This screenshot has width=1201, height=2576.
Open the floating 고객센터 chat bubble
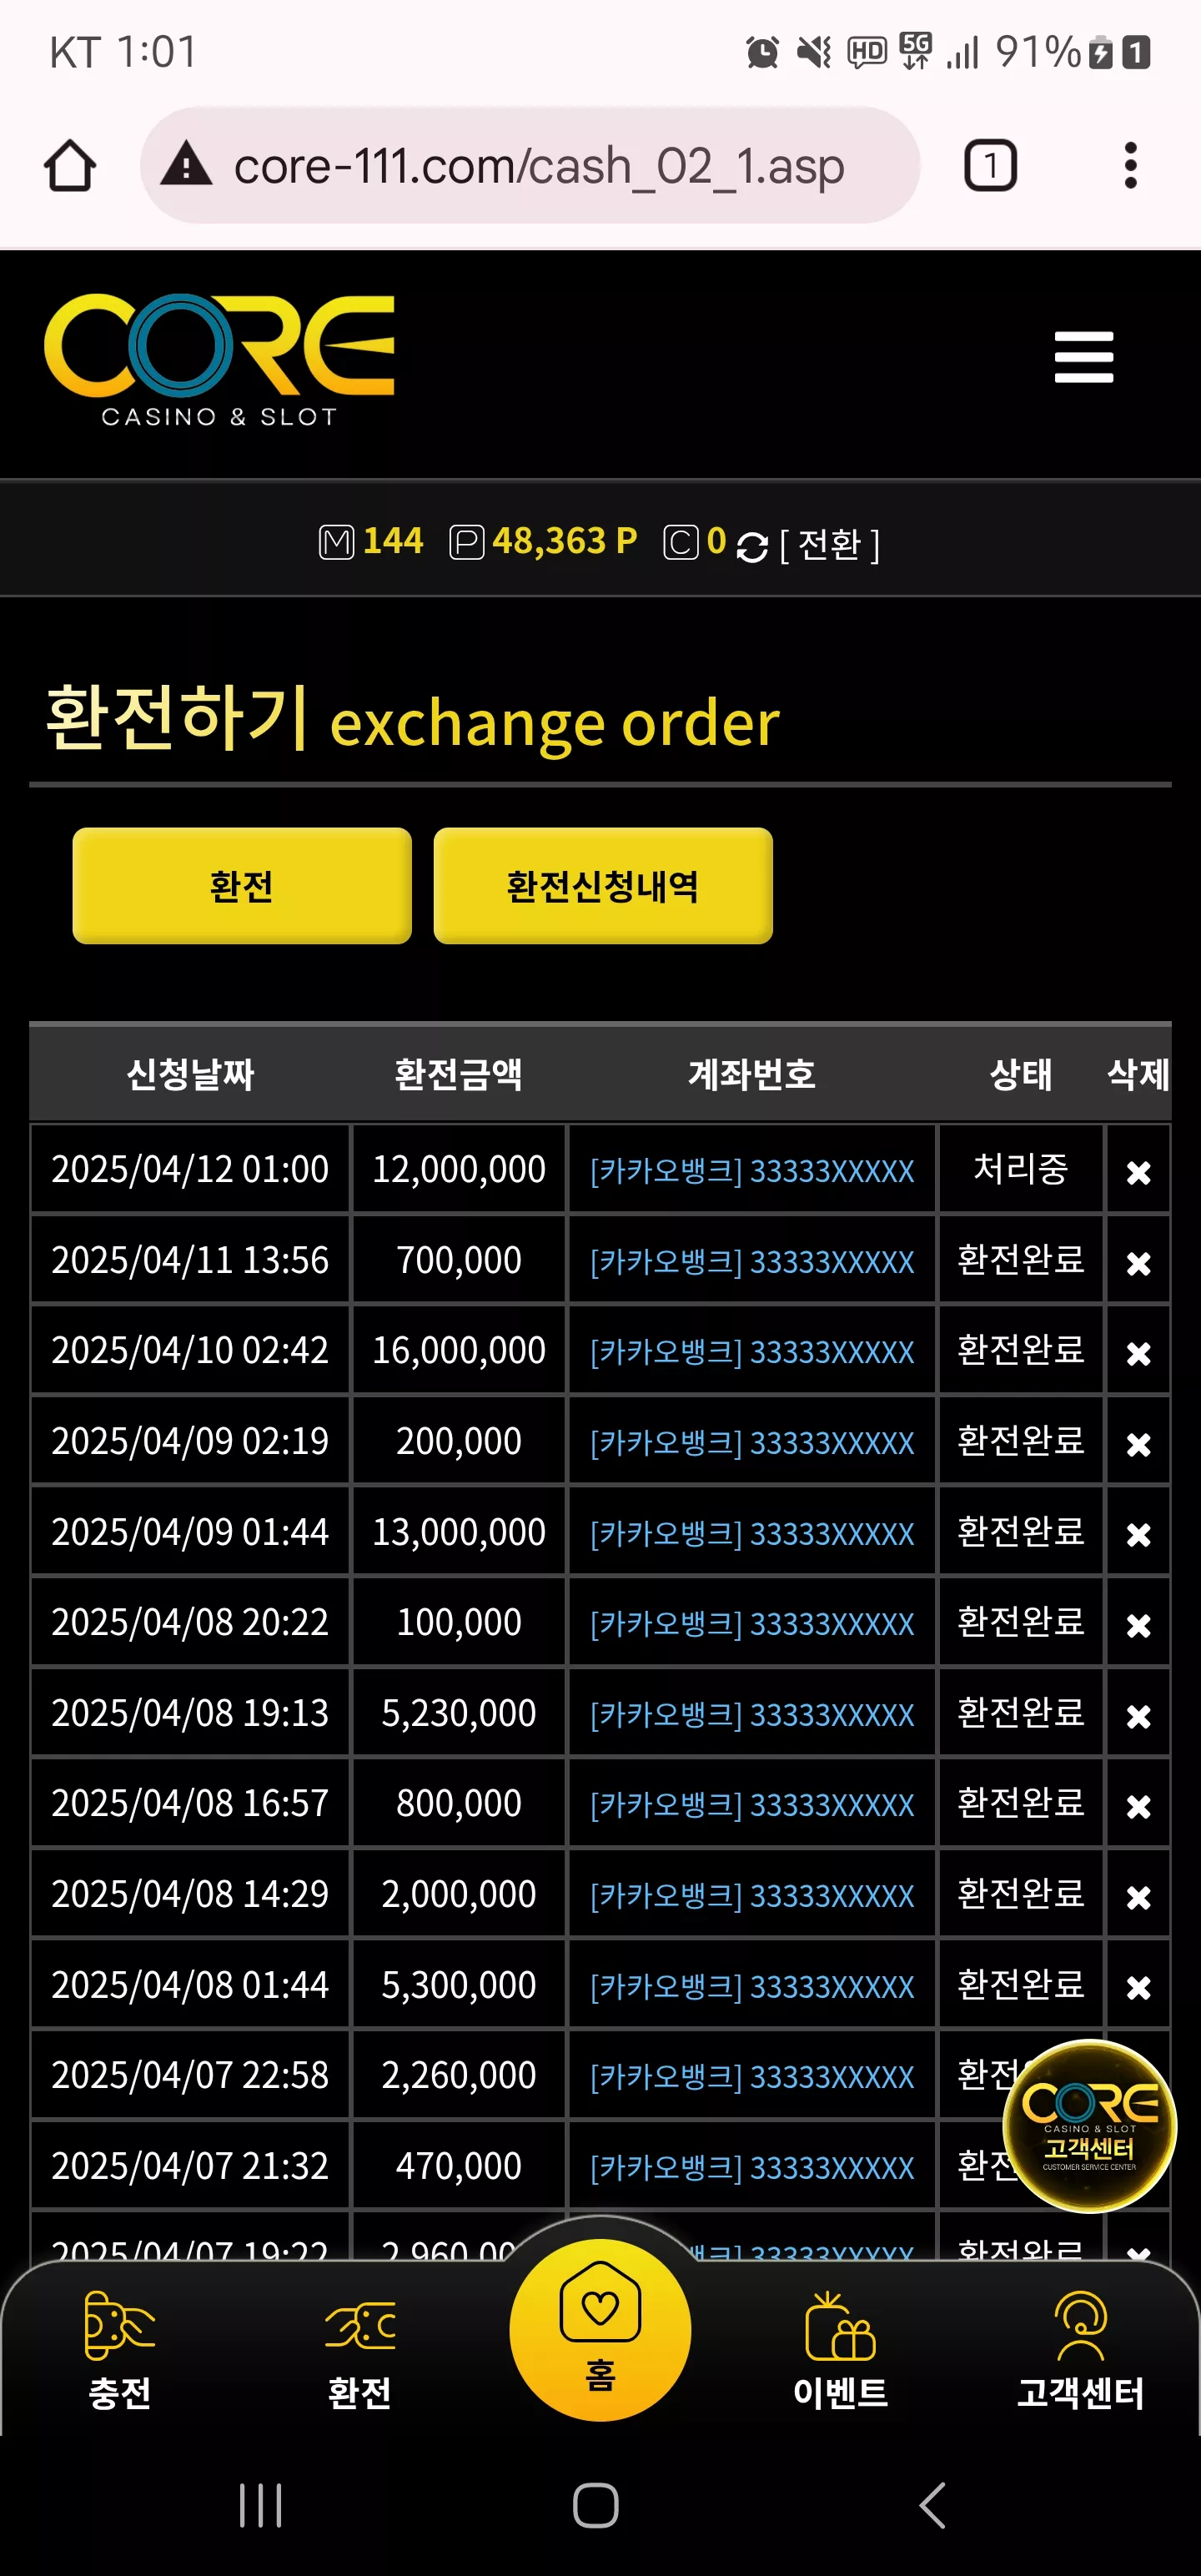click(x=1088, y=2125)
